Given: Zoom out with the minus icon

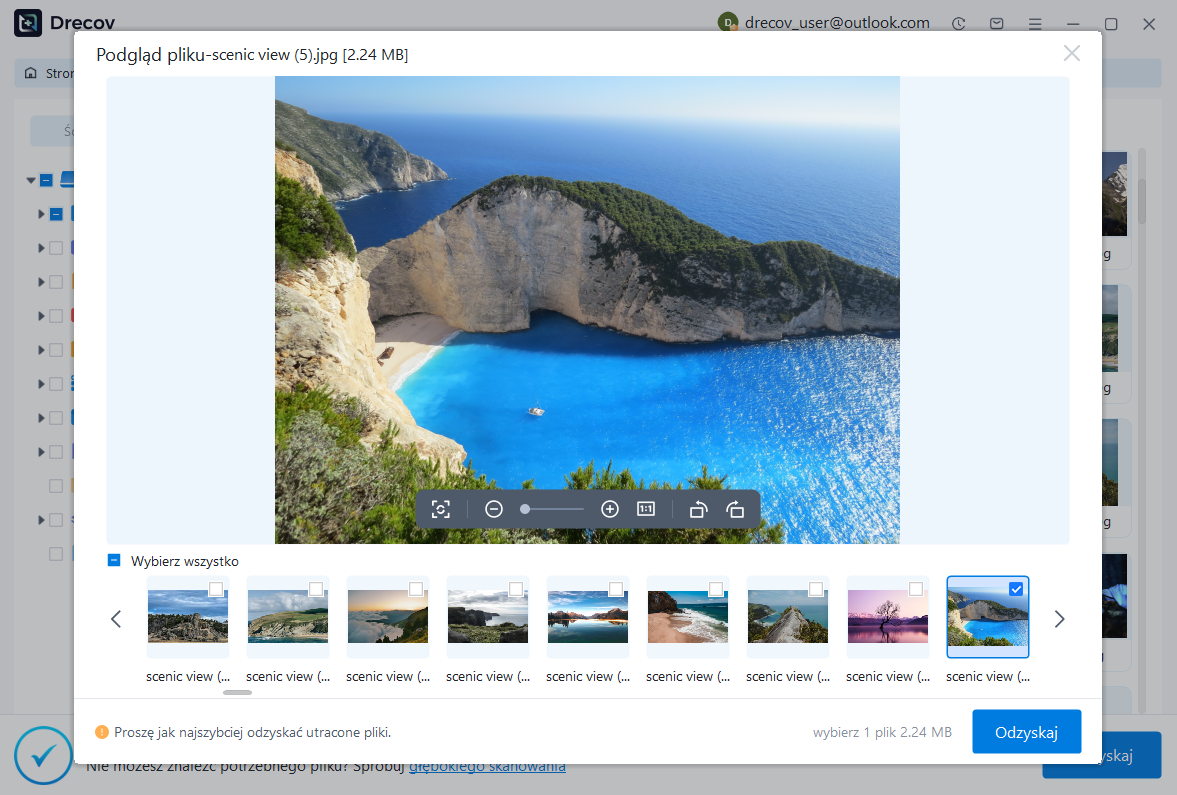Looking at the screenshot, I should tap(494, 509).
